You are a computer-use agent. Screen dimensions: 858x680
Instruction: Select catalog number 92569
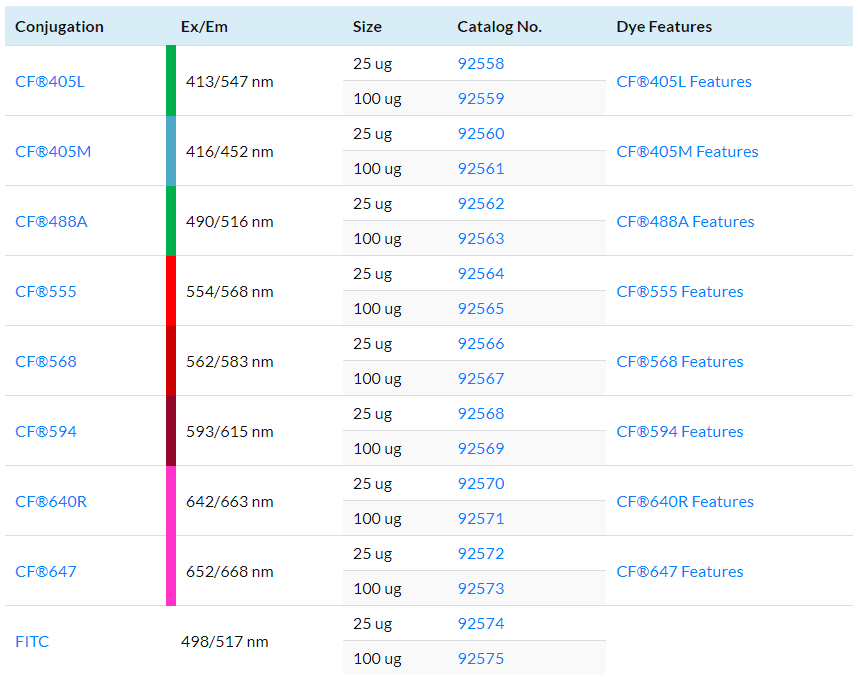pyautogui.click(x=481, y=449)
